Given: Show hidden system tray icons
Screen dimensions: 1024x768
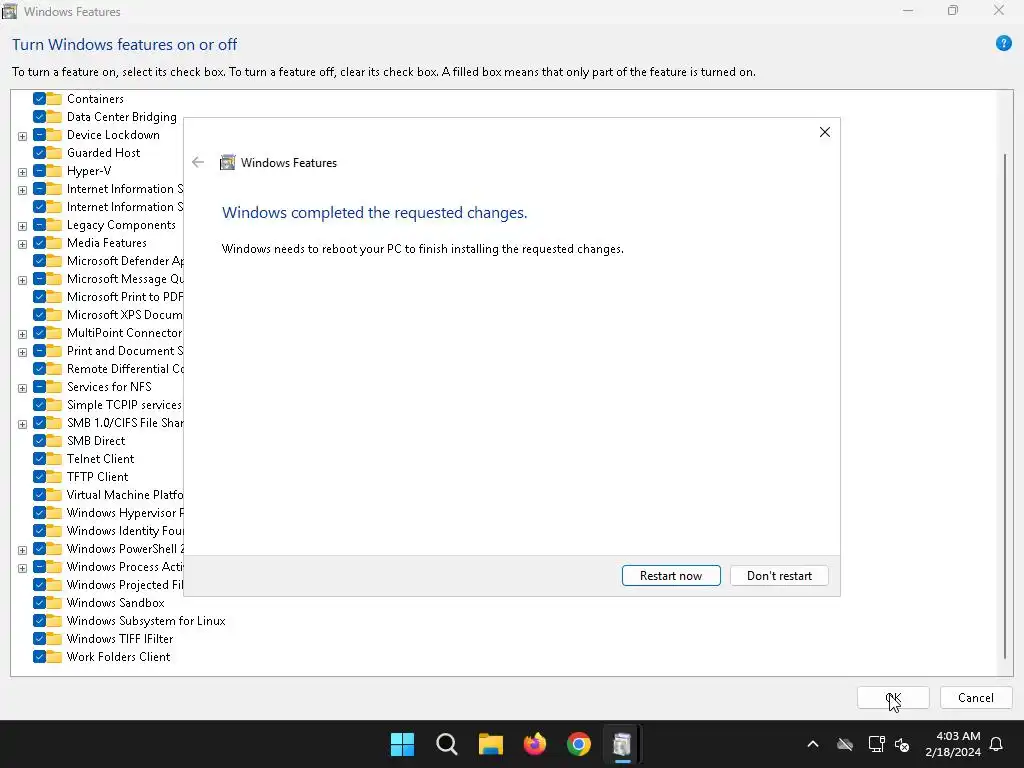Looking at the screenshot, I should 812,744.
